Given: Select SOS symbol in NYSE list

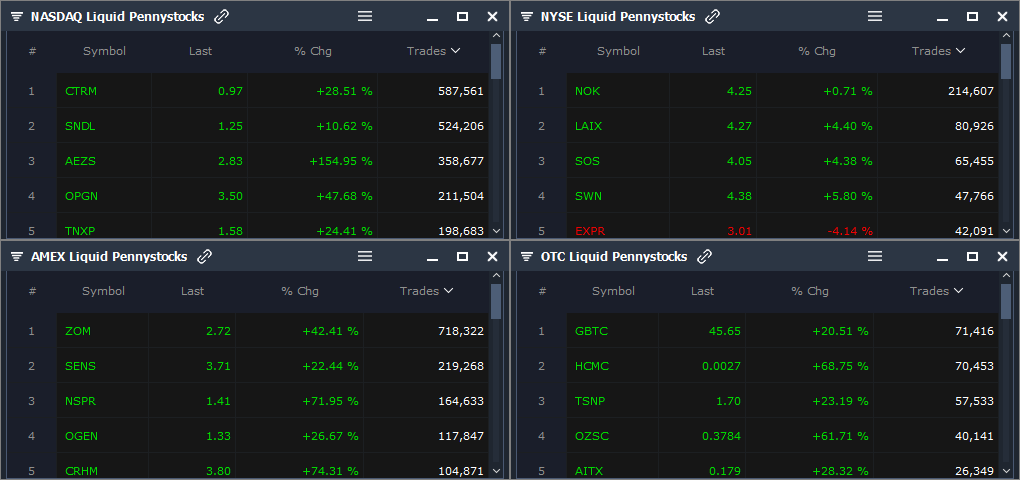Looking at the screenshot, I should coord(587,161).
